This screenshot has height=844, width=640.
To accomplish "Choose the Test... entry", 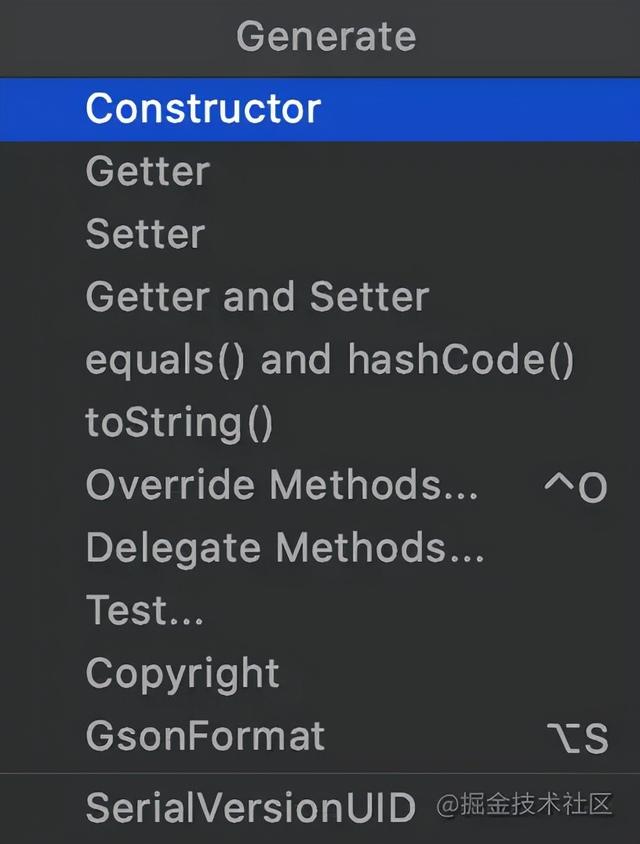I will 145,610.
